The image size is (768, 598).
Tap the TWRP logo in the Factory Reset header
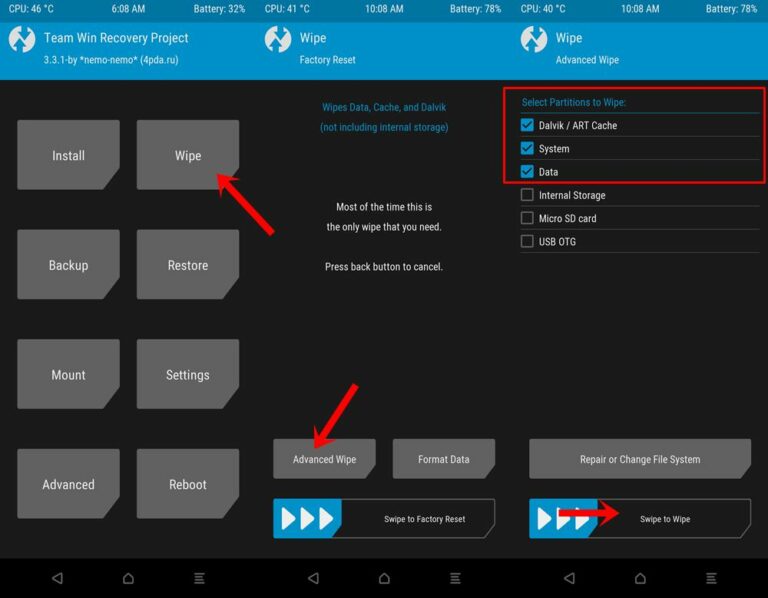pos(278,39)
